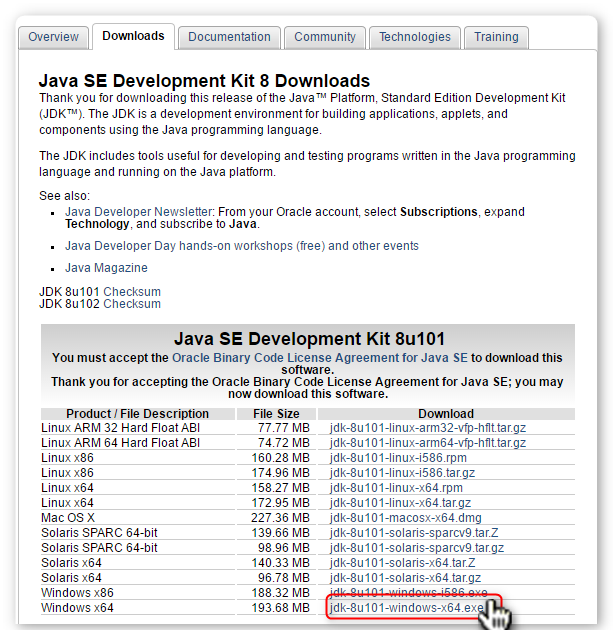Select the 193.68 MB file size cell
This screenshot has width=613, height=630.
(x=276, y=608)
